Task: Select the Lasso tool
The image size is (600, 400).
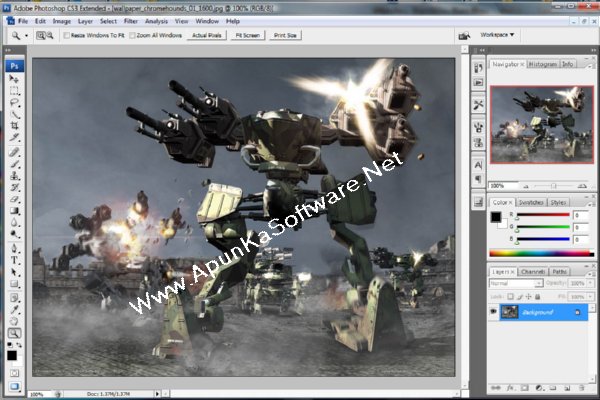Action: (x=14, y=103)
